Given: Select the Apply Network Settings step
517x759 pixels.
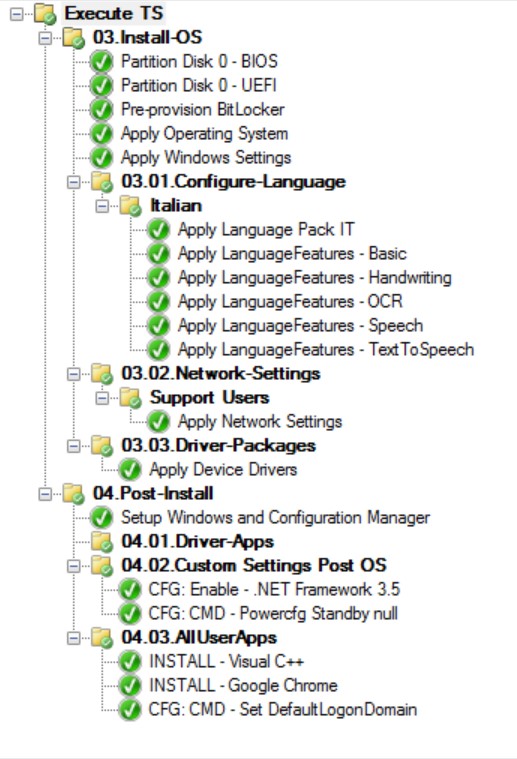Looking at the screenshot, I should tap(260, 422).
